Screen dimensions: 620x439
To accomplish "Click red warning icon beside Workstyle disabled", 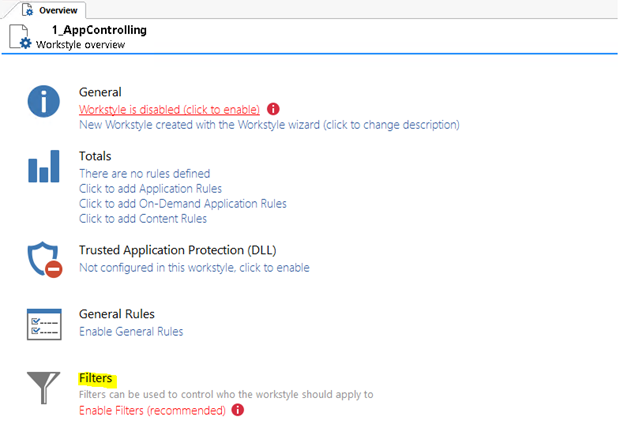I will point(273,109).
